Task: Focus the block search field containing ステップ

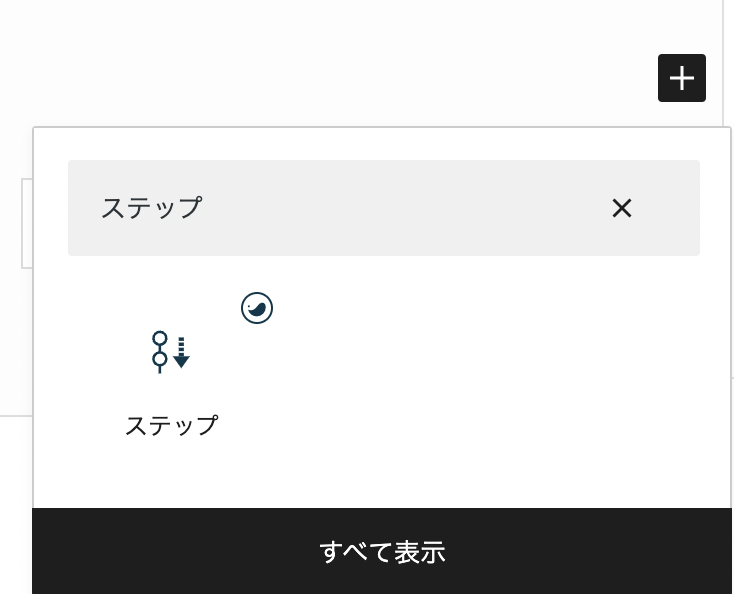Action: [x=384, y=208]
